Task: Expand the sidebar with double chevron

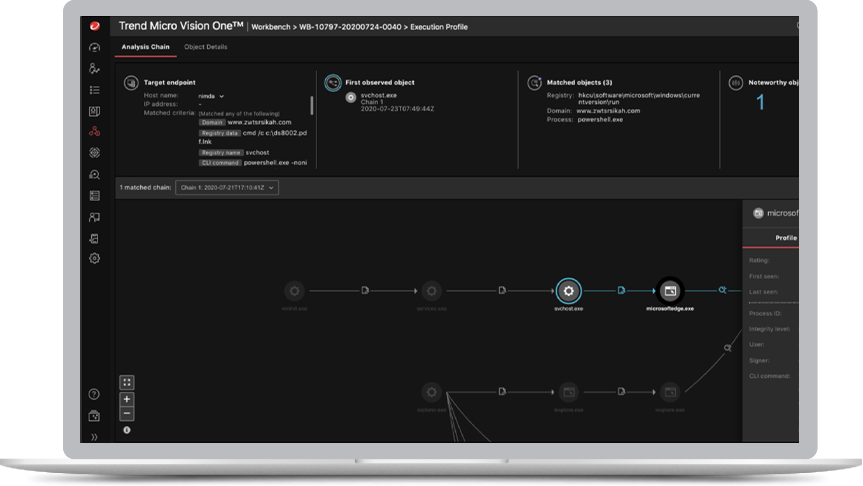Action: tap(95, 437)
